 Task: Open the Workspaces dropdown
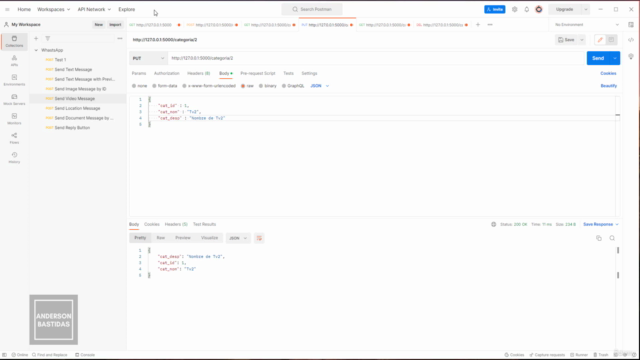pyautogui.click(x=53, y=9)
